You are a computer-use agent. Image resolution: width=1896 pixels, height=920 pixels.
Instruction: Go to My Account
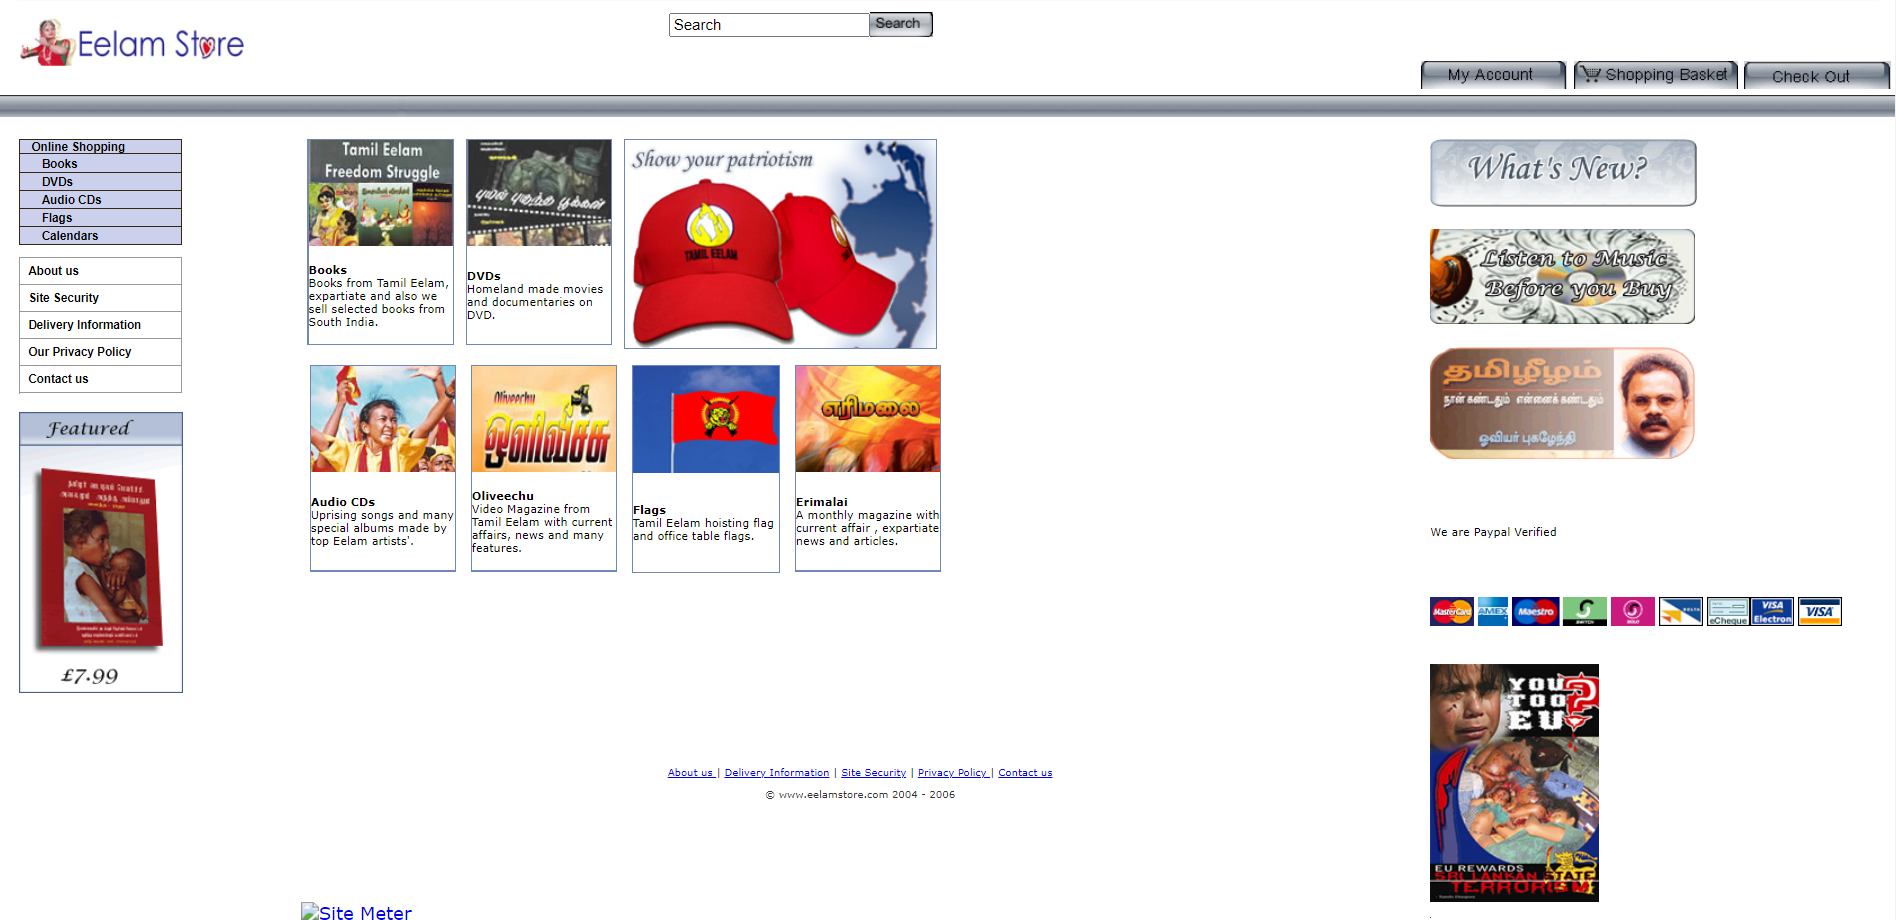click(x=1491, y=75)
